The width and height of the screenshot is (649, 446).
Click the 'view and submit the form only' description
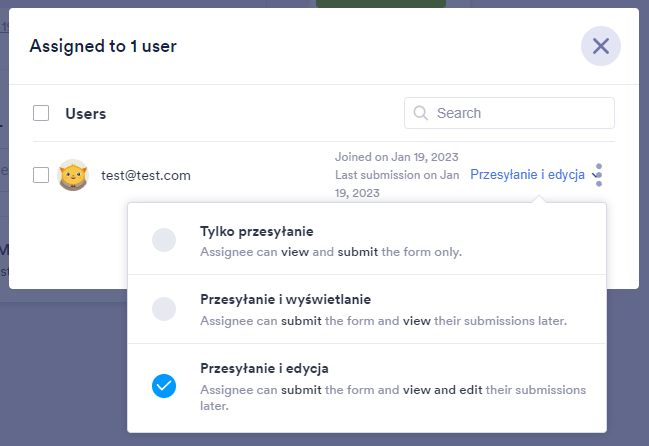pos(331,251)
